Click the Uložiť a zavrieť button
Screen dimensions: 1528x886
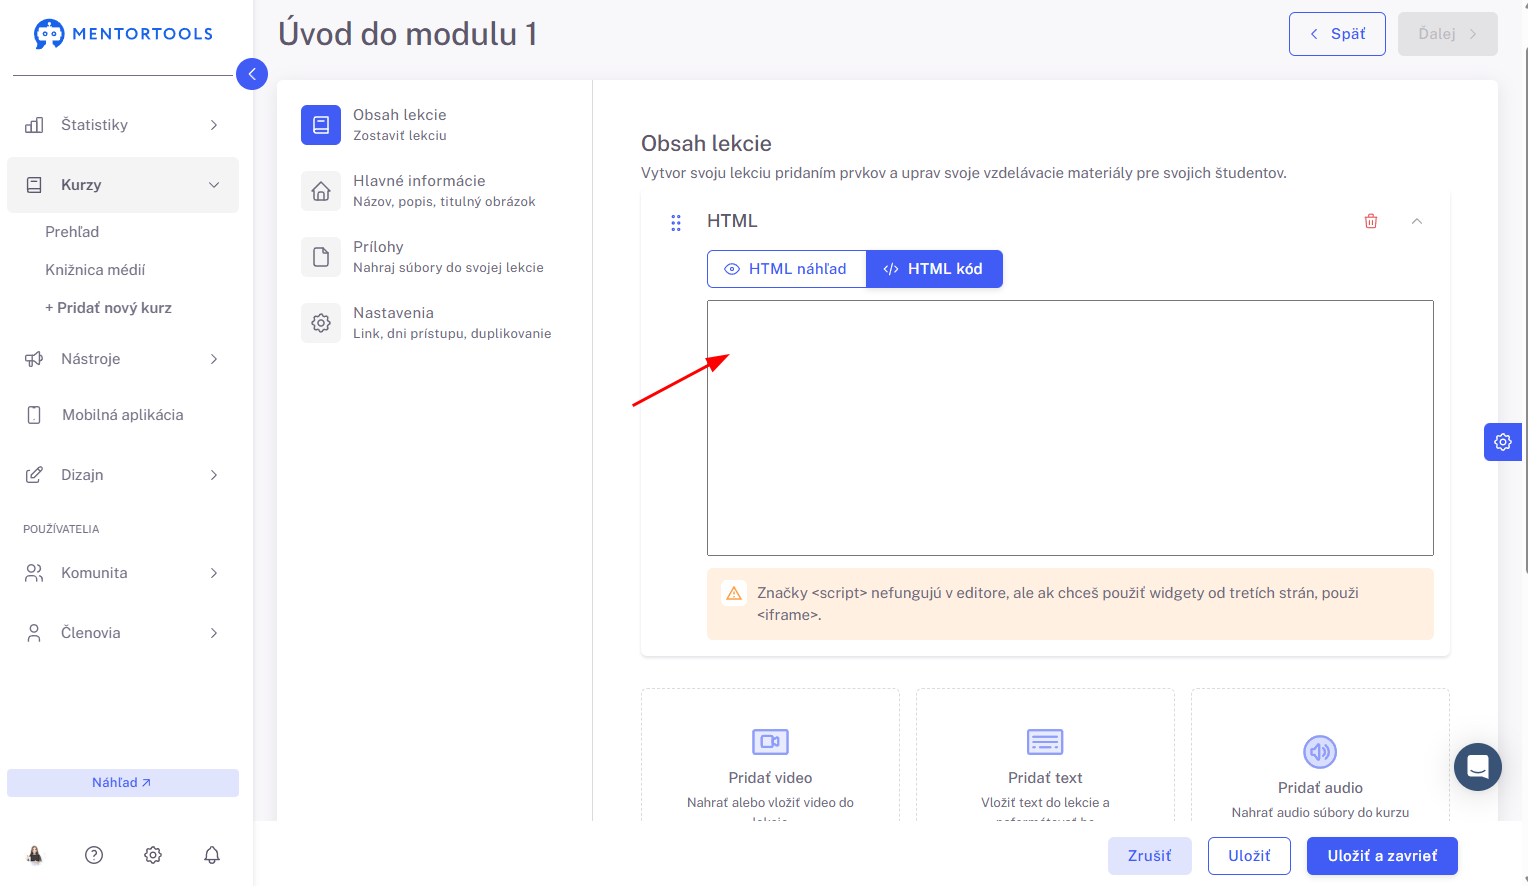1382,856
